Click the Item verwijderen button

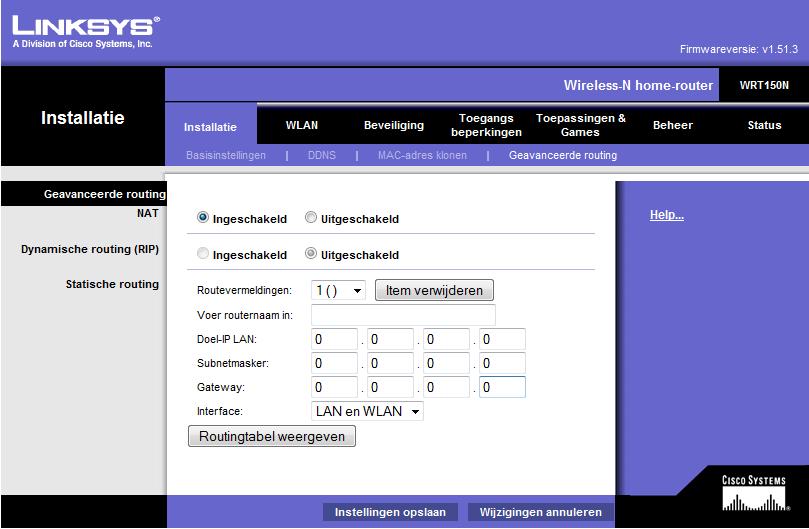434,290
